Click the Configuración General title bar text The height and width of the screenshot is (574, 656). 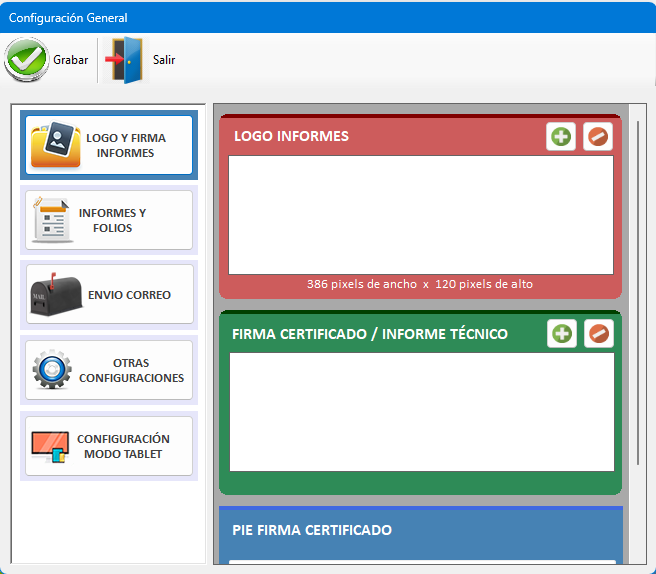[68, 18]
